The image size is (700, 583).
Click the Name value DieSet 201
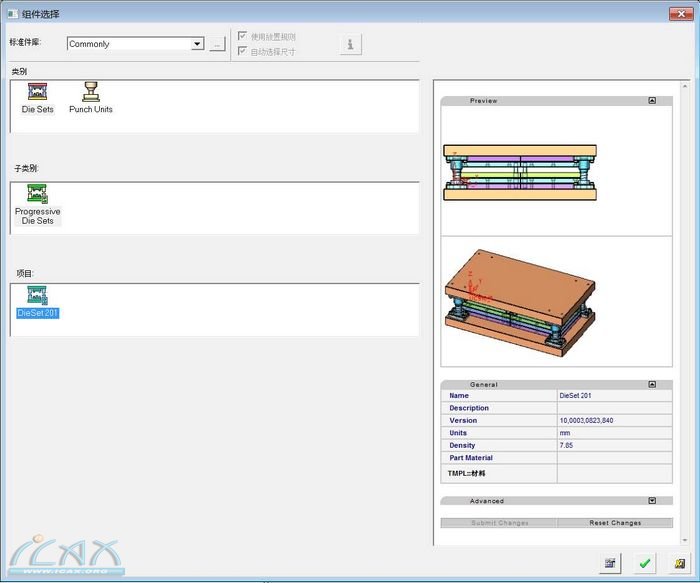pos(575,396)
